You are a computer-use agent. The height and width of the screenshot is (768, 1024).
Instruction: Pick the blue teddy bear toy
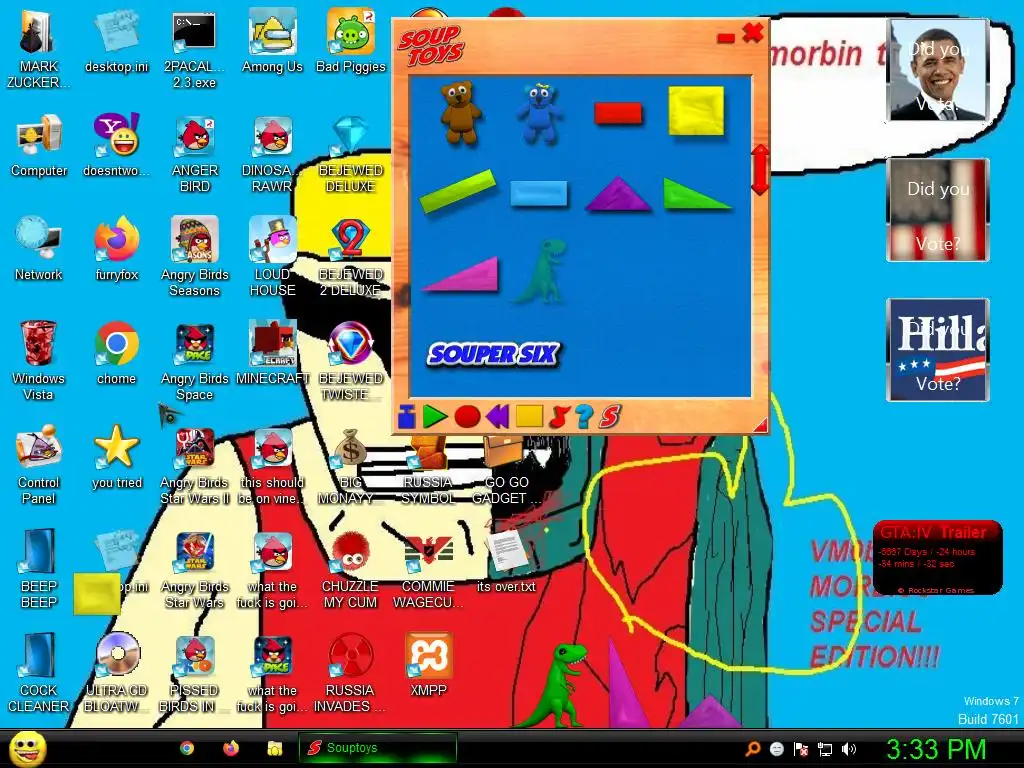tap(539, 112)
